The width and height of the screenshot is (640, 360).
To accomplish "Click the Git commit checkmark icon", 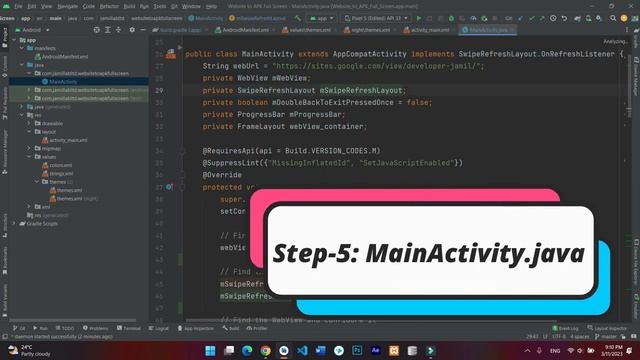I will point(531,18).
